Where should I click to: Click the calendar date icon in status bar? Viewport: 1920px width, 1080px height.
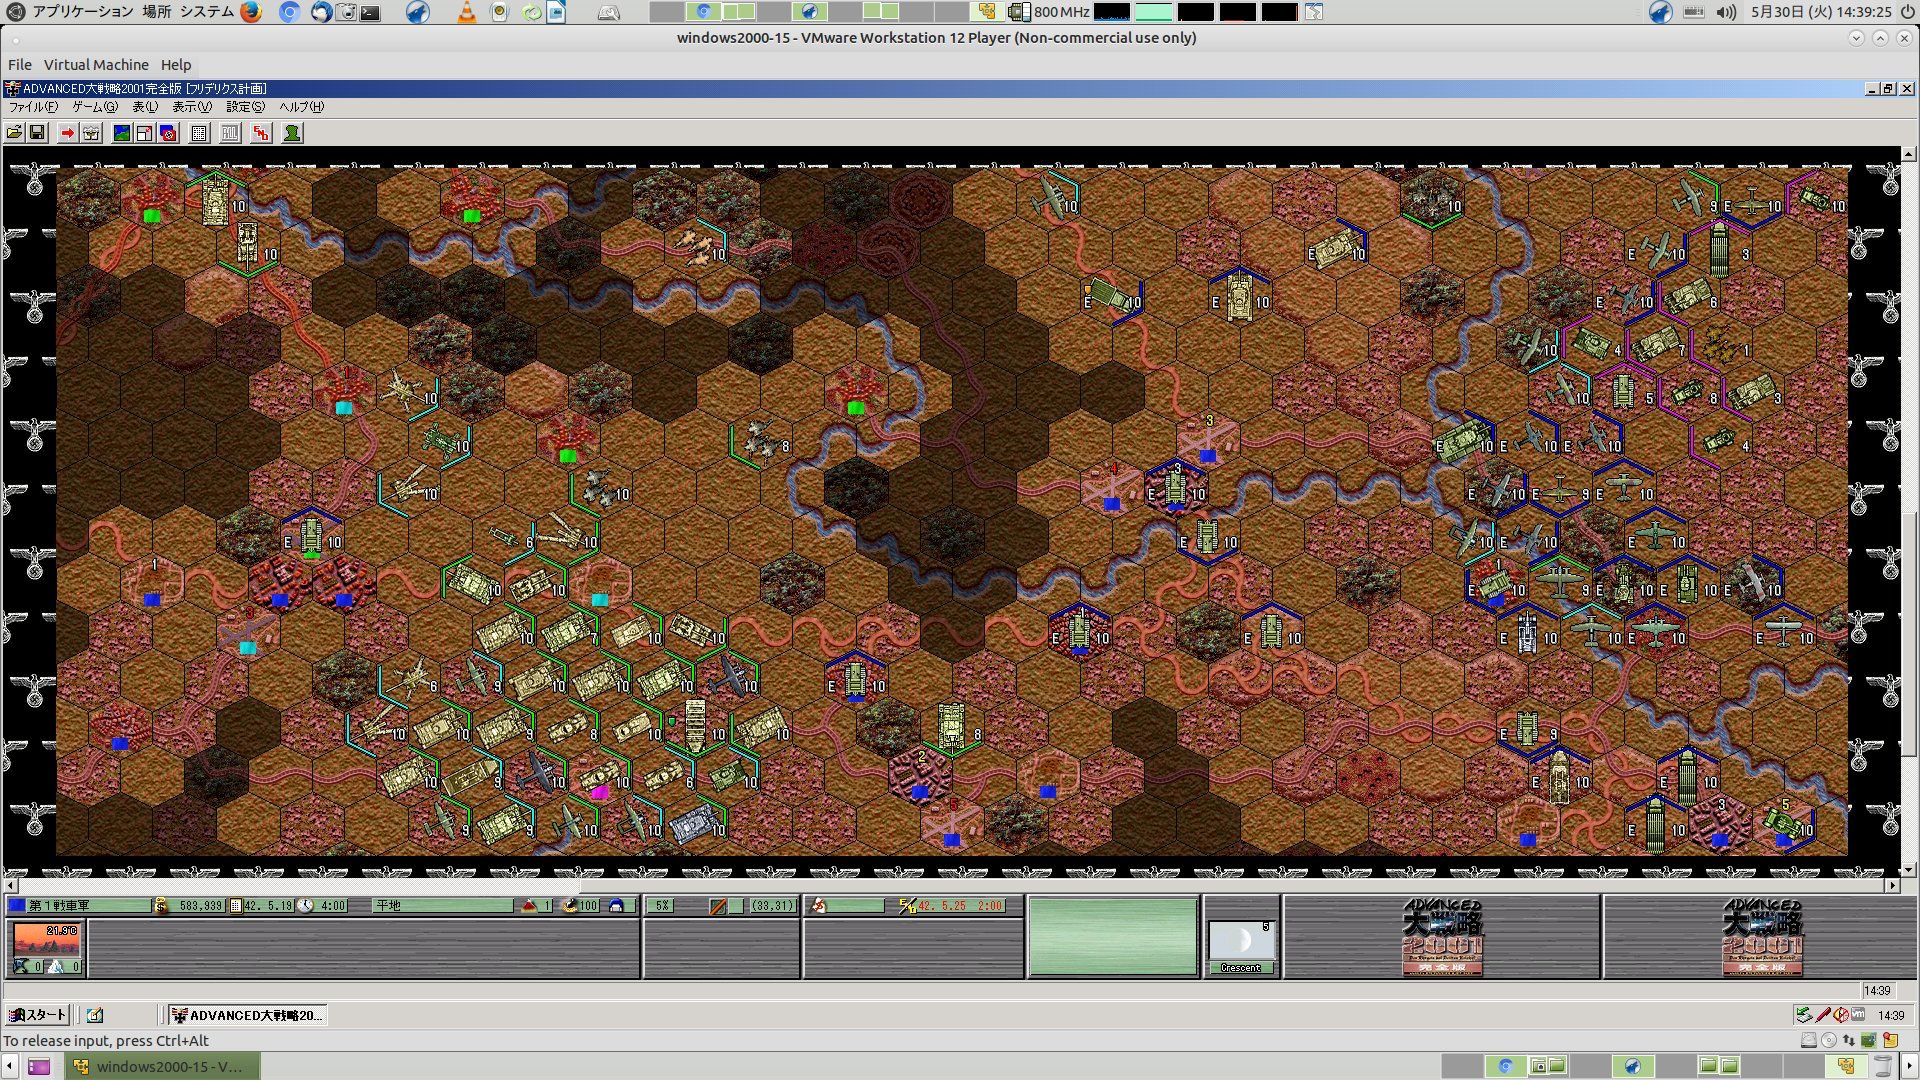[x=236, y=906]
